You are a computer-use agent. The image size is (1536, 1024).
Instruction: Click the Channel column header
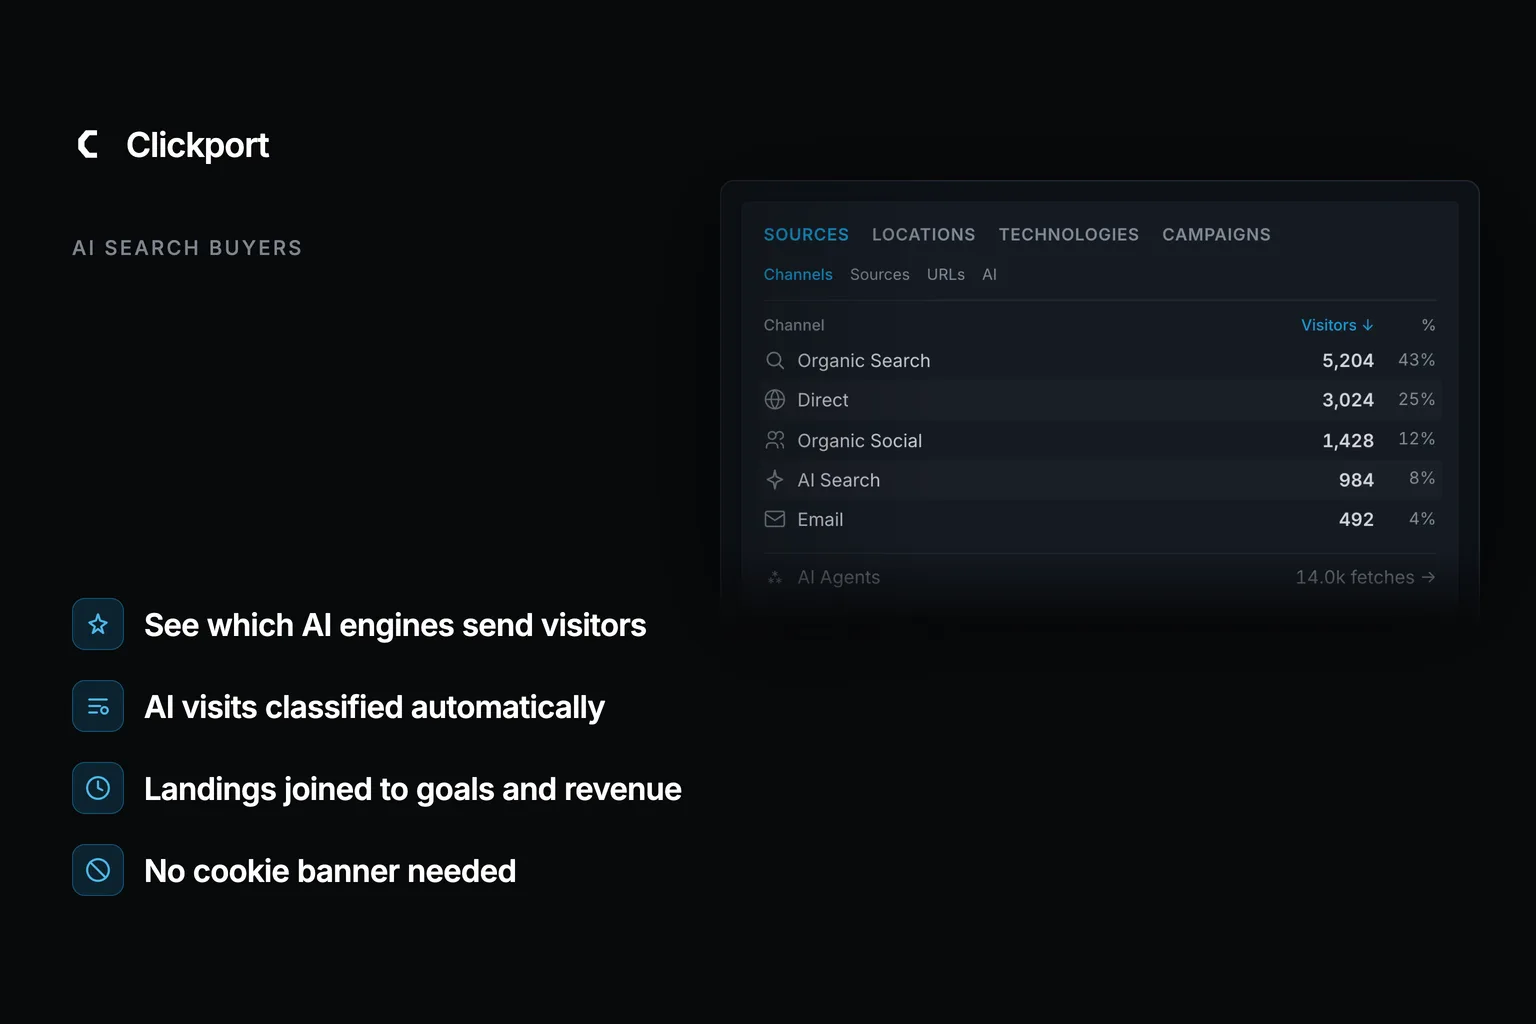(x=794, y=325)
